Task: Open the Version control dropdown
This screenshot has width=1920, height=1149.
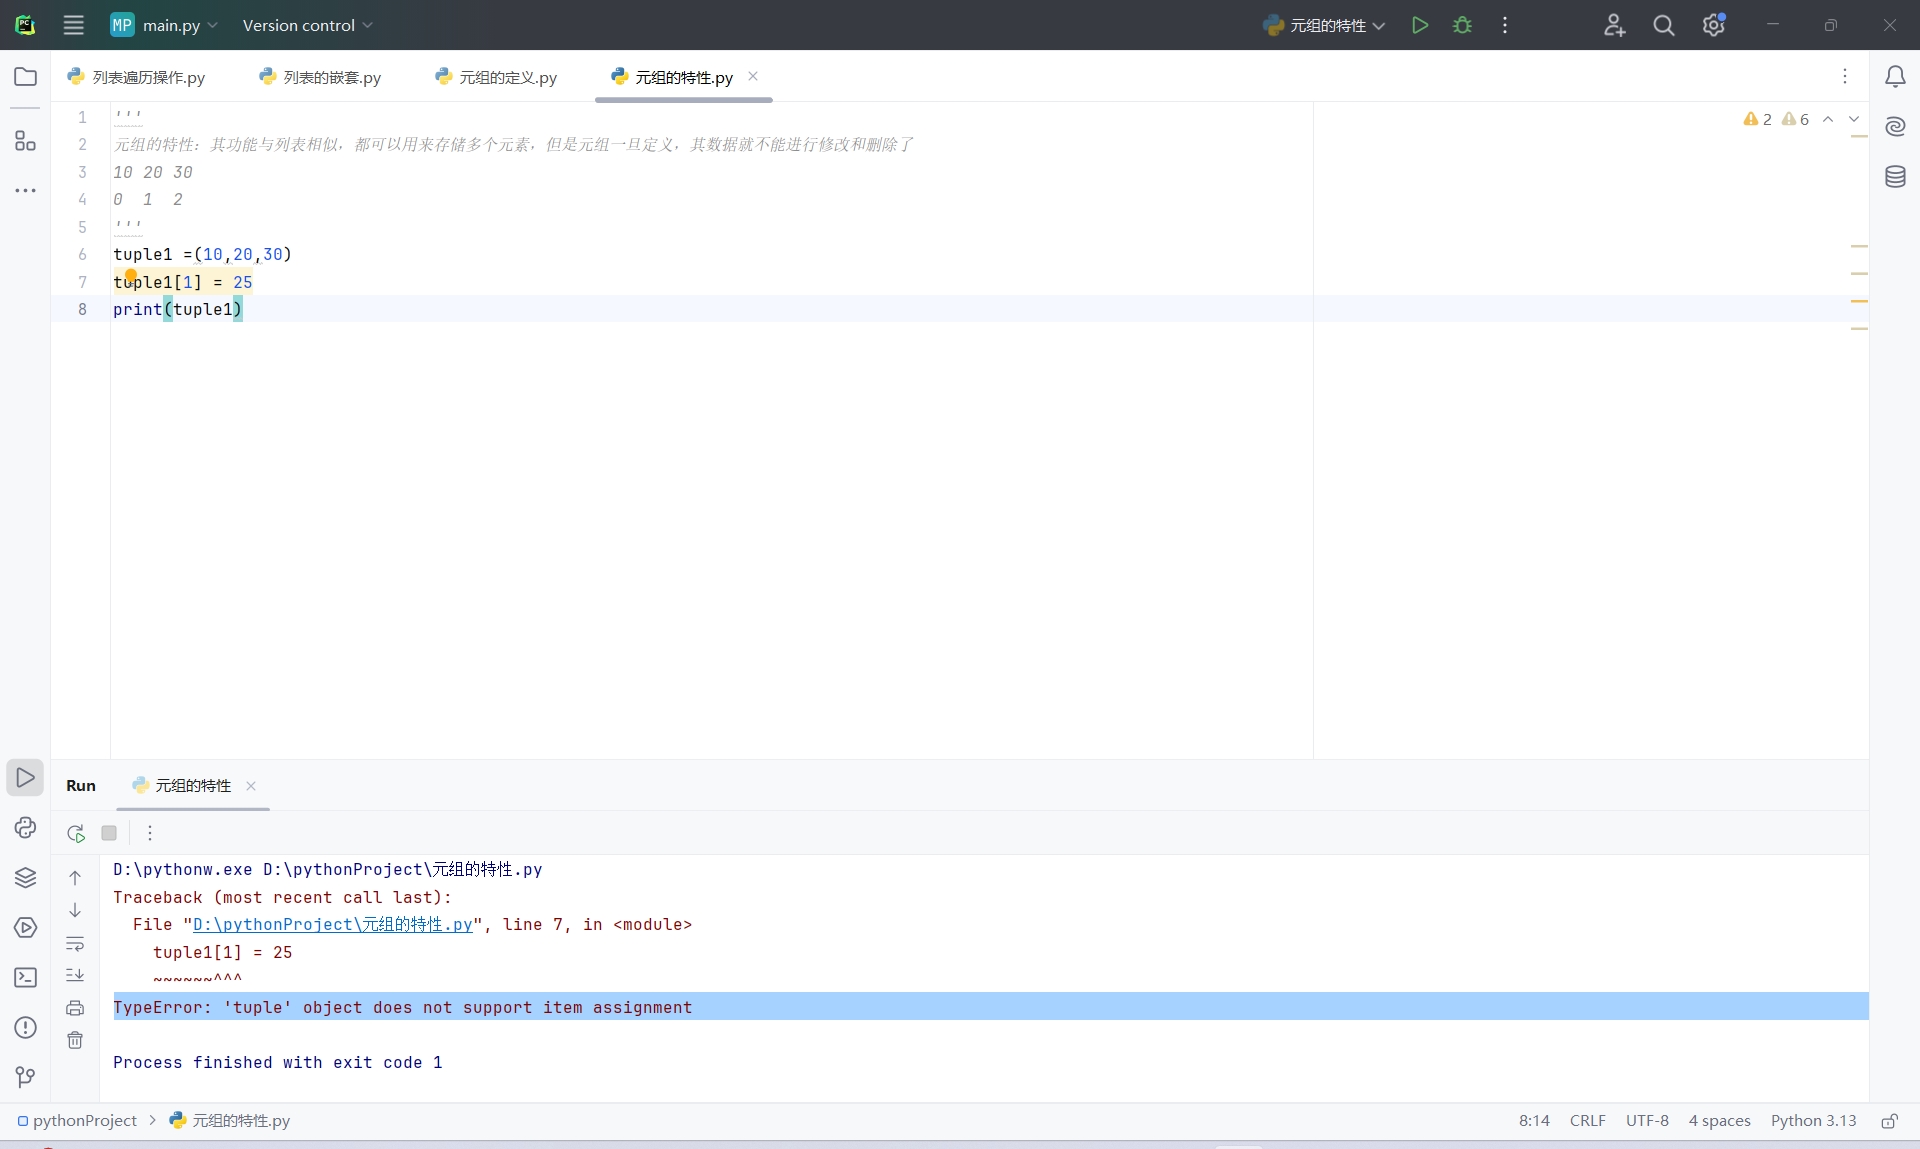Action: tap(307, 25)
